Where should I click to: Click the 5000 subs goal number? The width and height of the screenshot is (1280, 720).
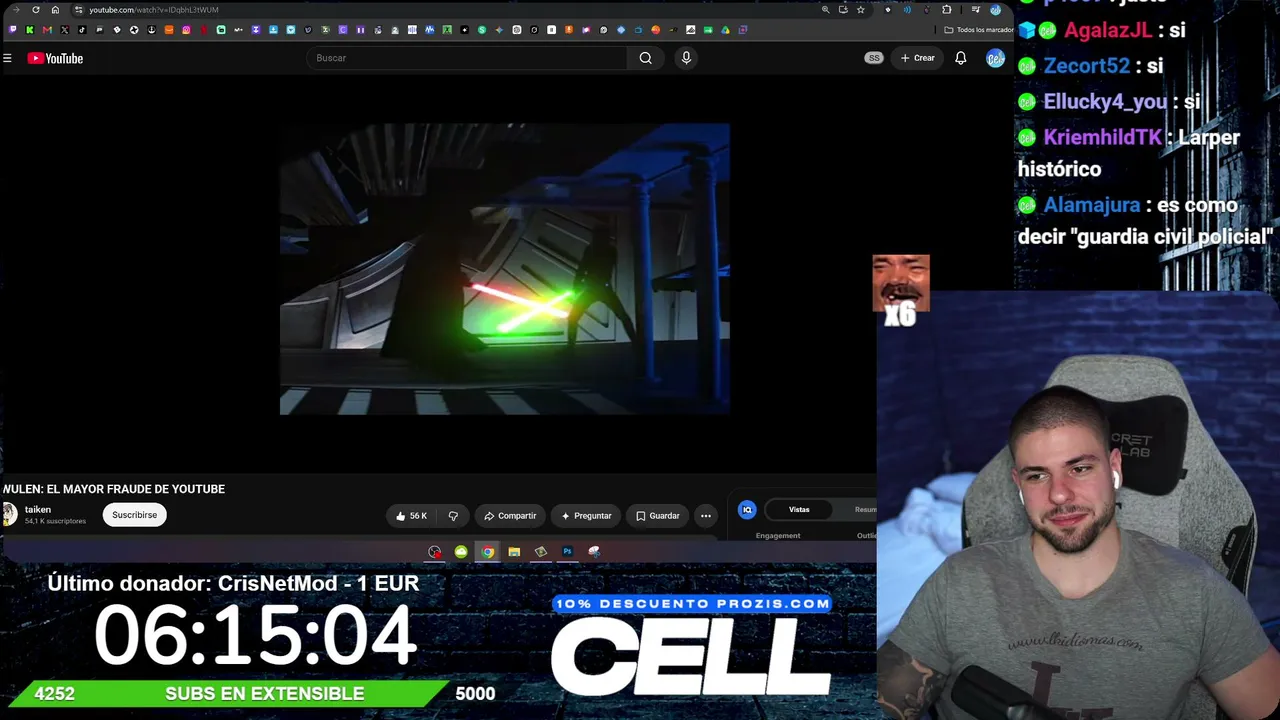[x=475, y=694]
